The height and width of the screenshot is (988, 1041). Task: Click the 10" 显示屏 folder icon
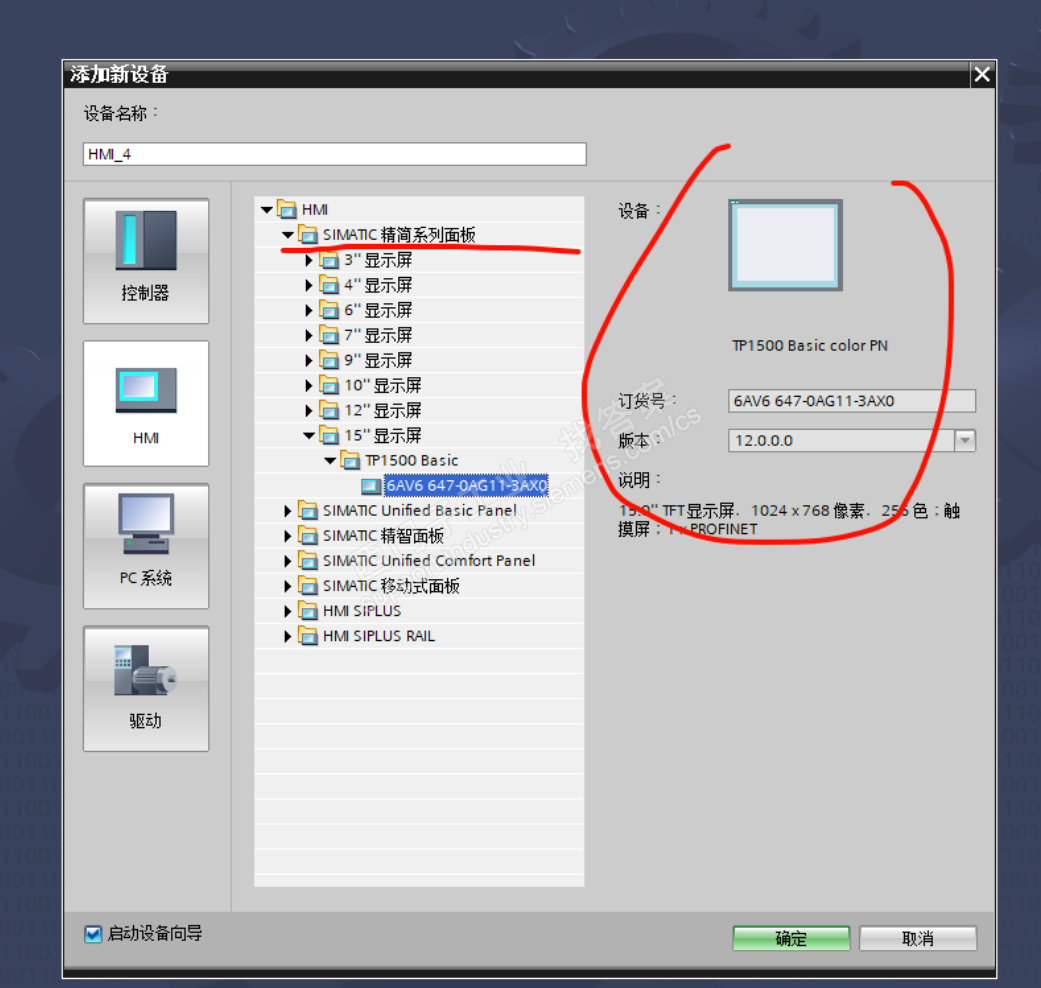pos(329,385)
